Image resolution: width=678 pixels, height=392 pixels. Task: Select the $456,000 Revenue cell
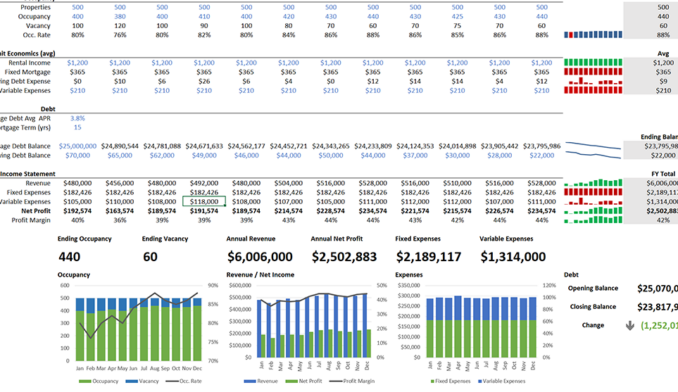(120, 183)
